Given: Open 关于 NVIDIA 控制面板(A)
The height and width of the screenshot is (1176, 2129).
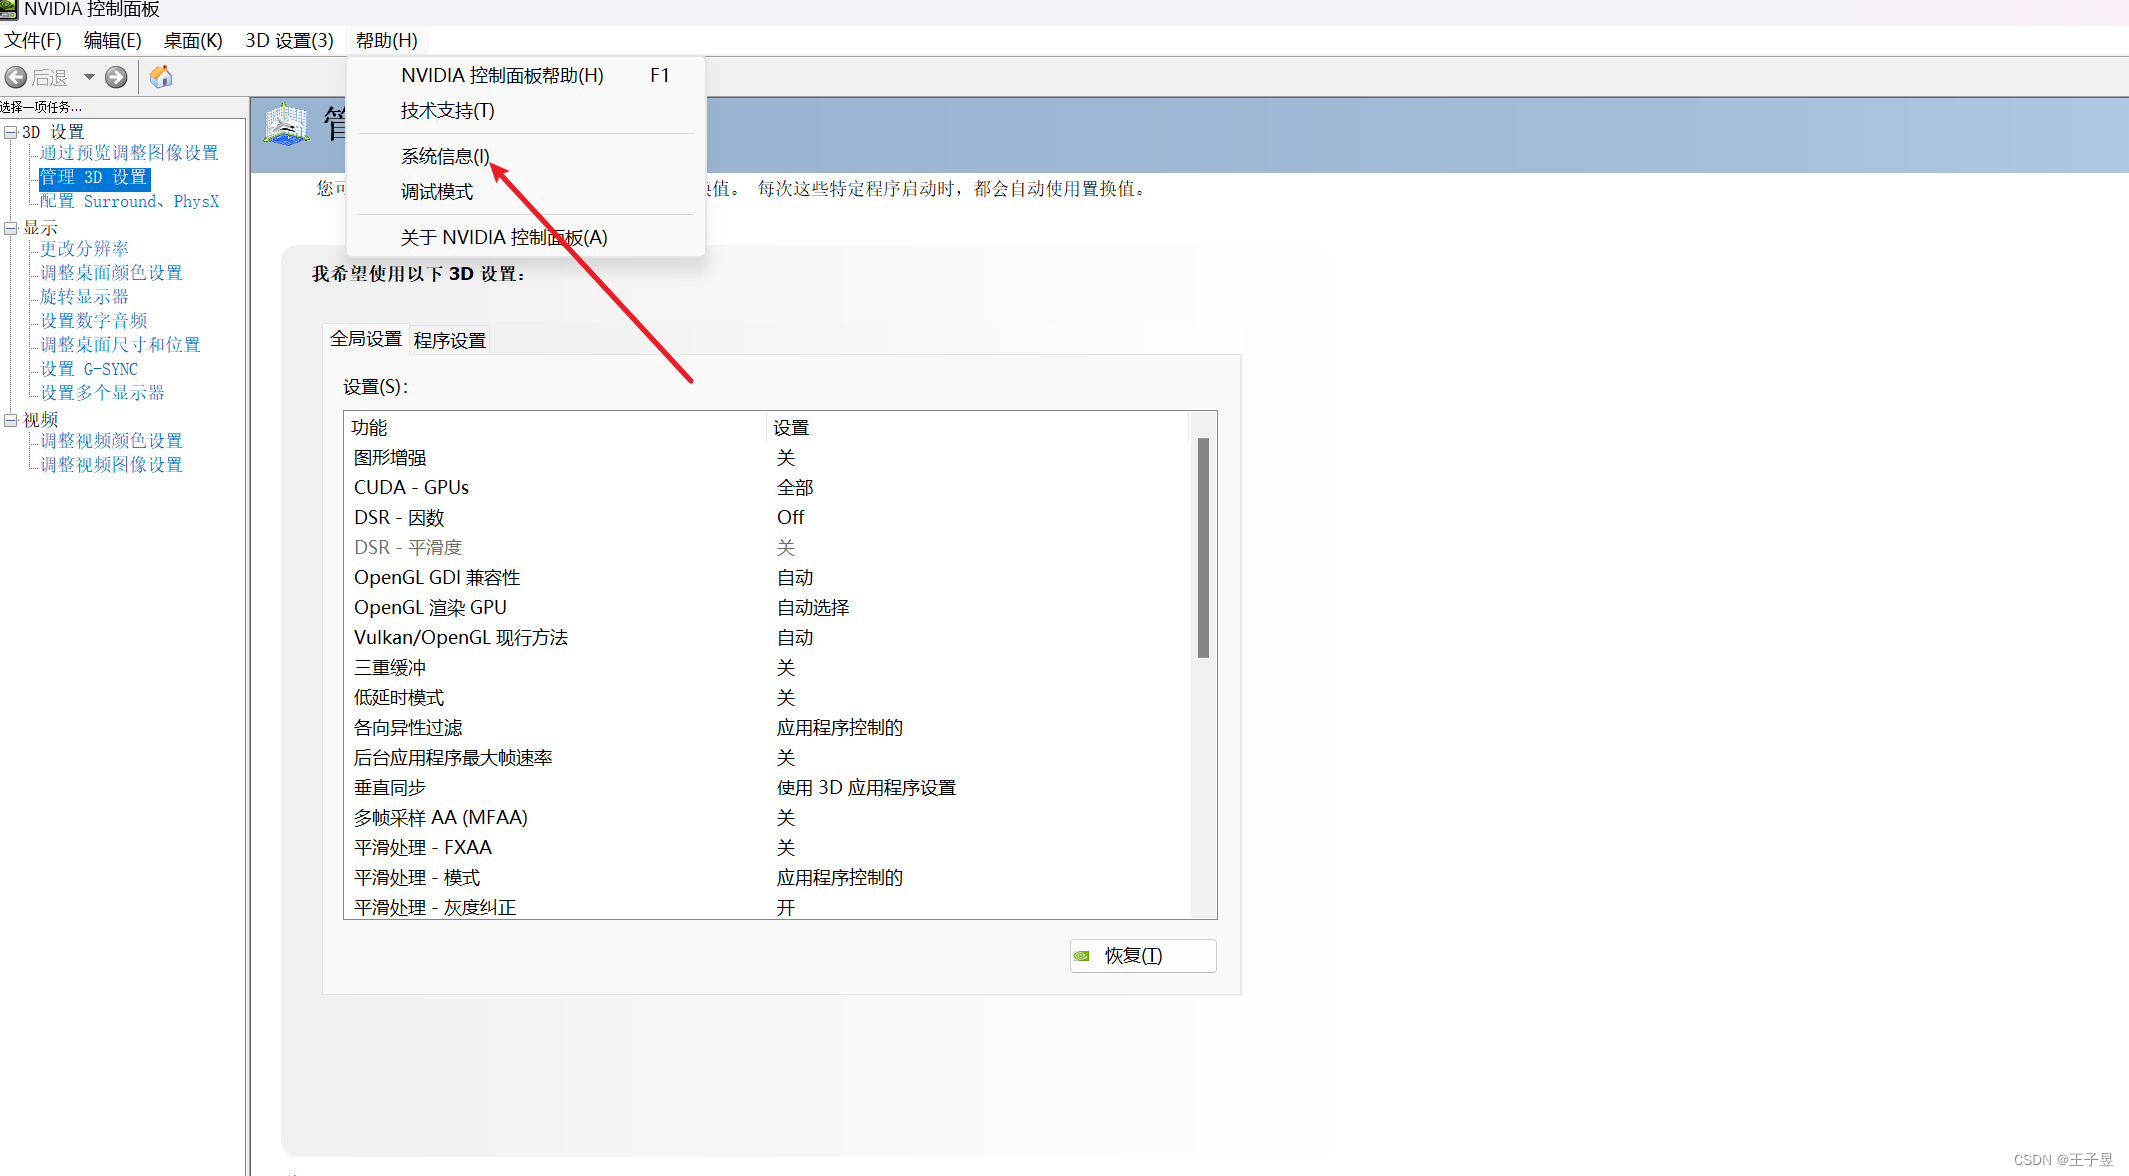Looking at the screenshot, I should tap(526, 237).
